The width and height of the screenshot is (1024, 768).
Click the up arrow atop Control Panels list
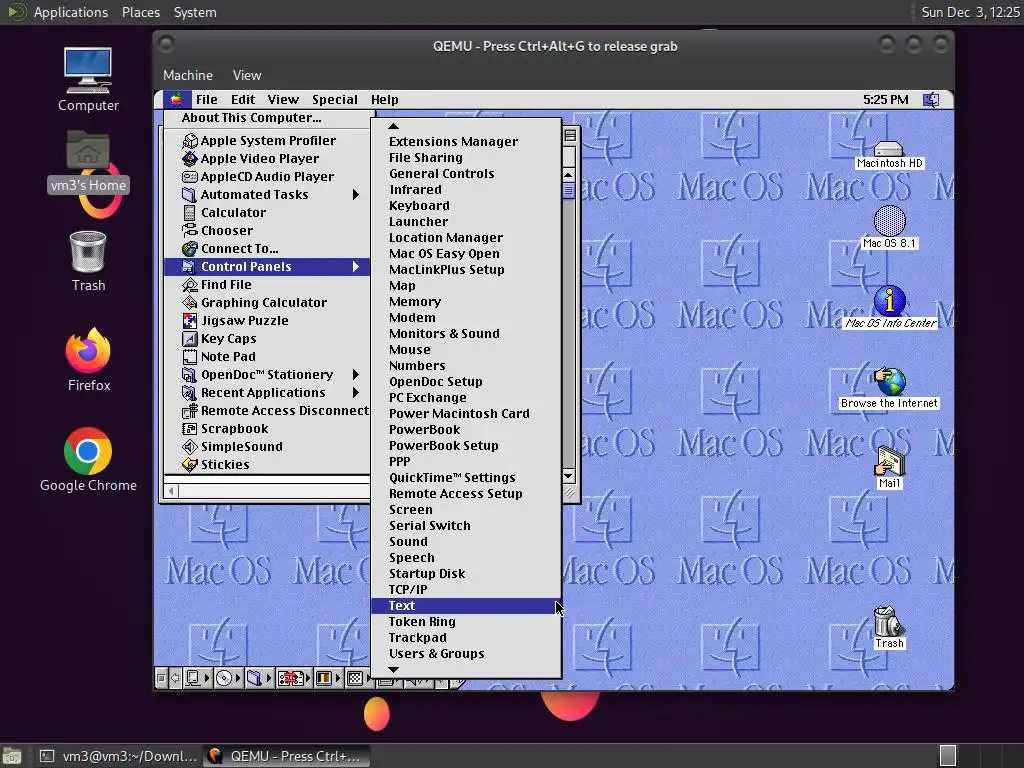pyautogui.click(x=393, y=126)
